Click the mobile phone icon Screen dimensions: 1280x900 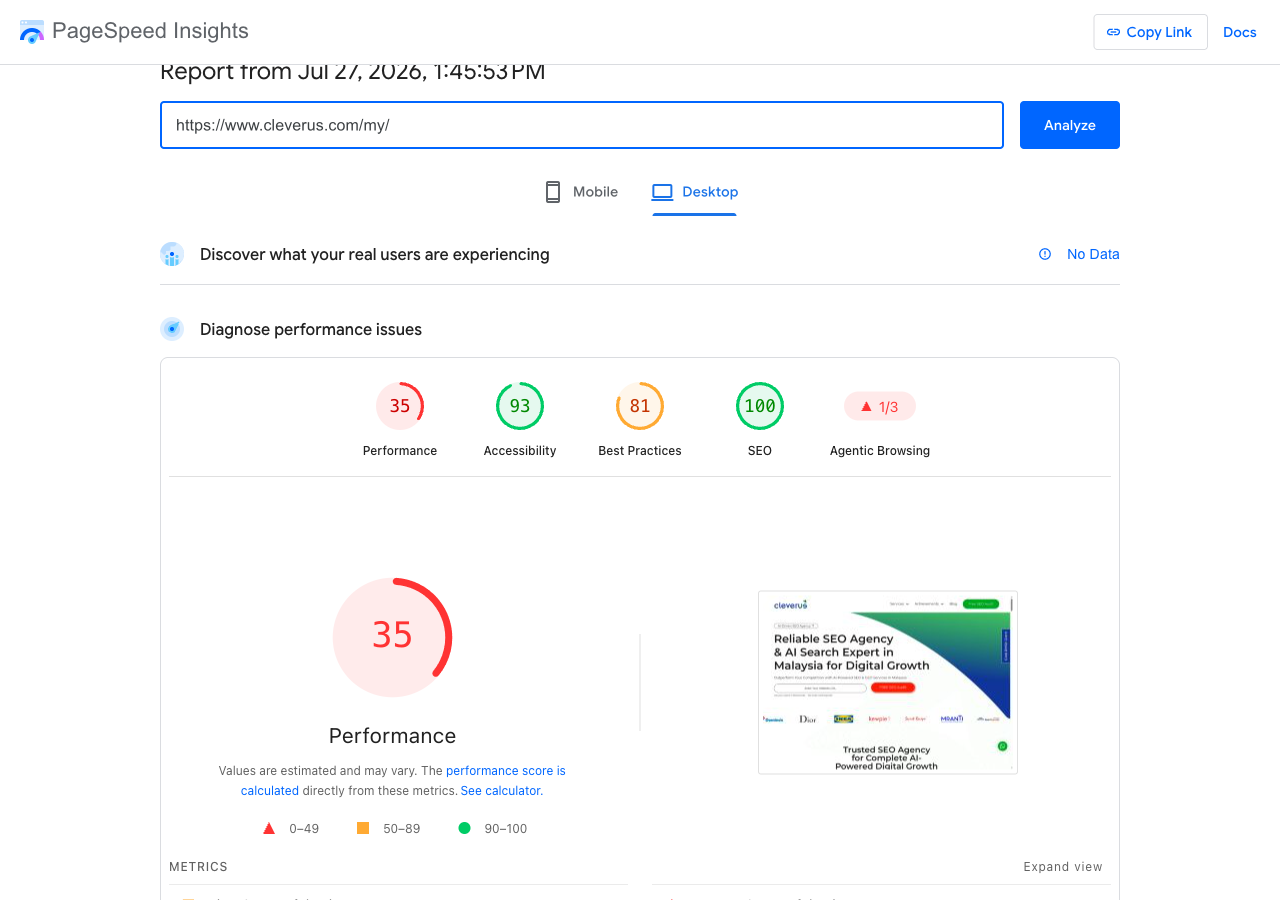[x=553, y=192]
